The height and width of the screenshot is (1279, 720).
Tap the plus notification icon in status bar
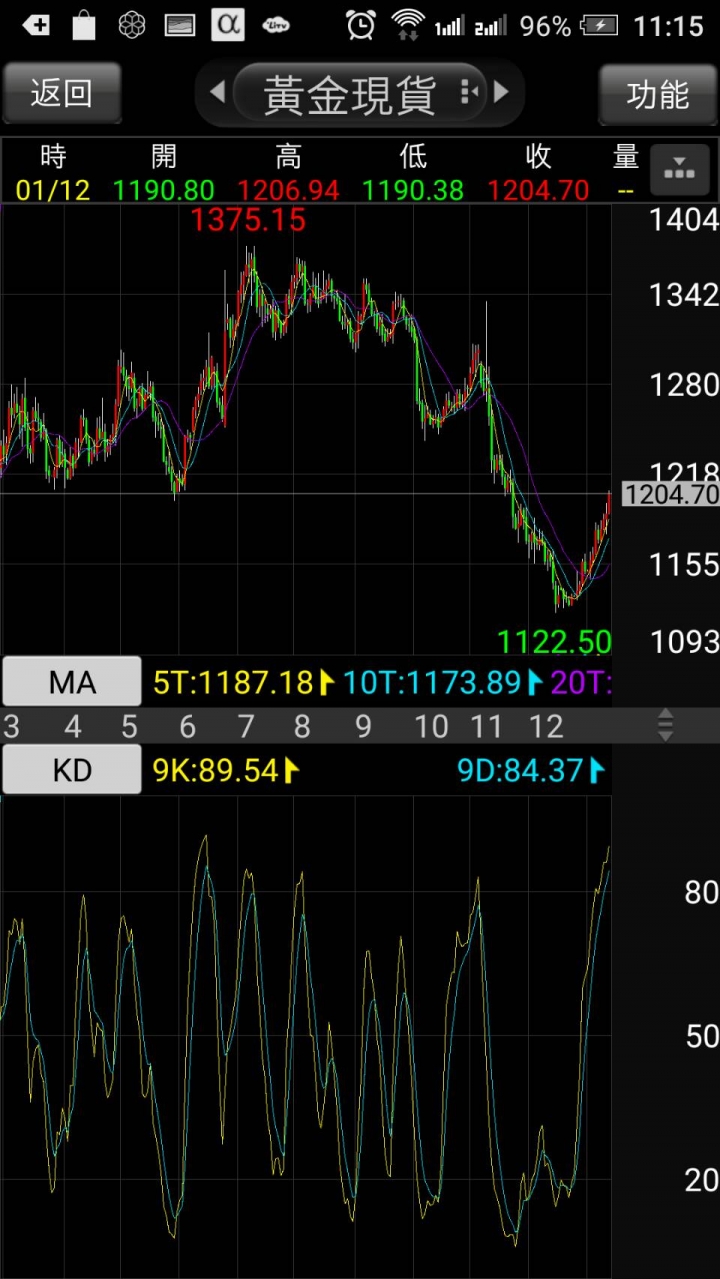(36, 25)
